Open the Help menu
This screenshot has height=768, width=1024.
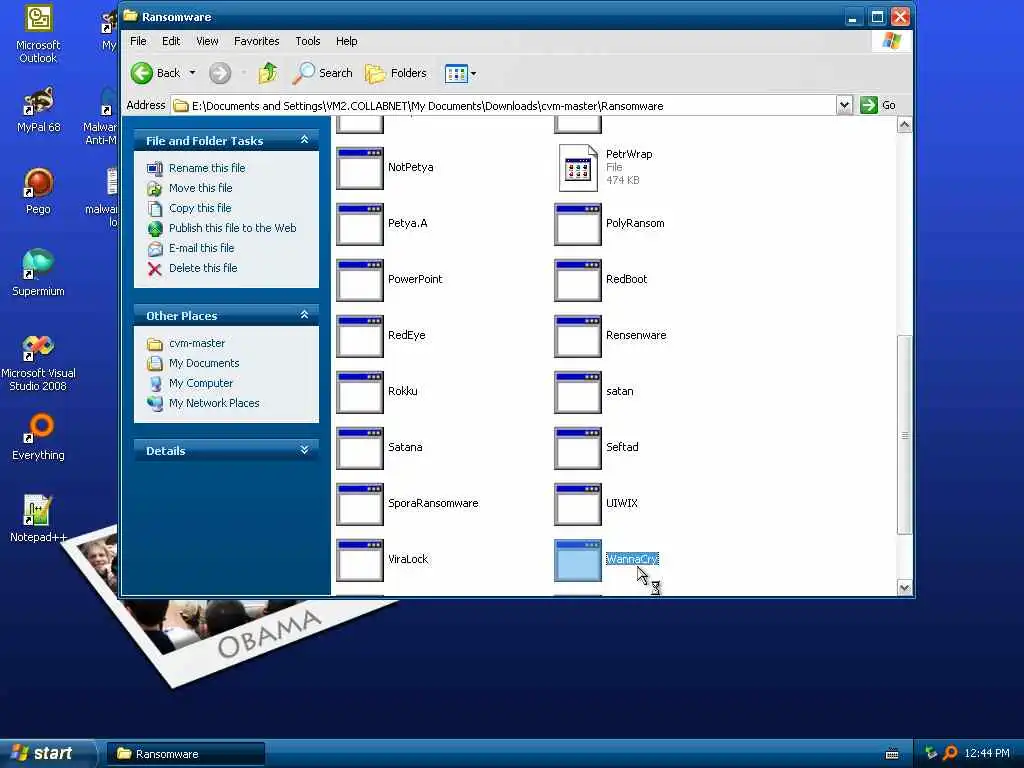(x=347, y=41)
